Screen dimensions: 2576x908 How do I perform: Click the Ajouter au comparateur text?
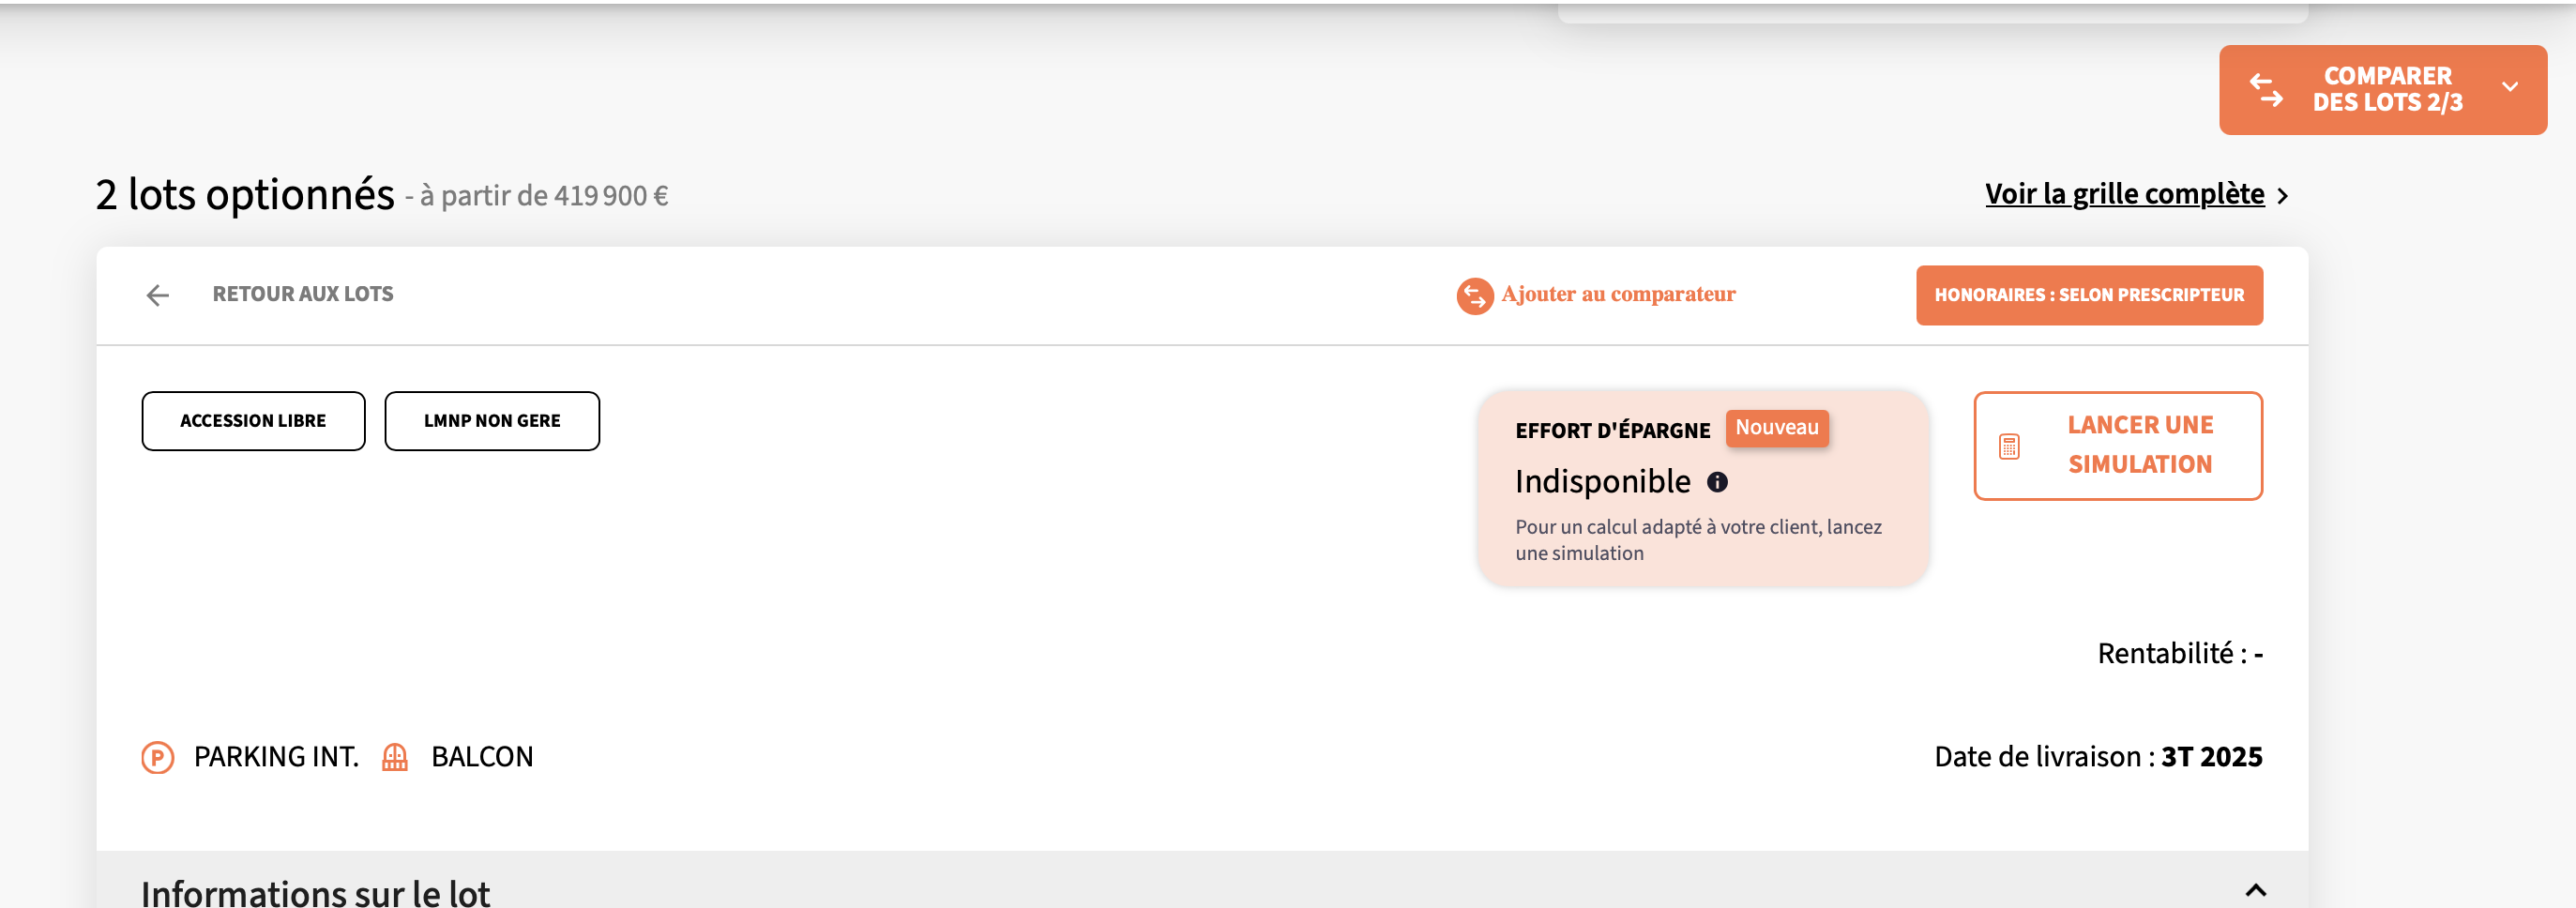[1617, 294]
